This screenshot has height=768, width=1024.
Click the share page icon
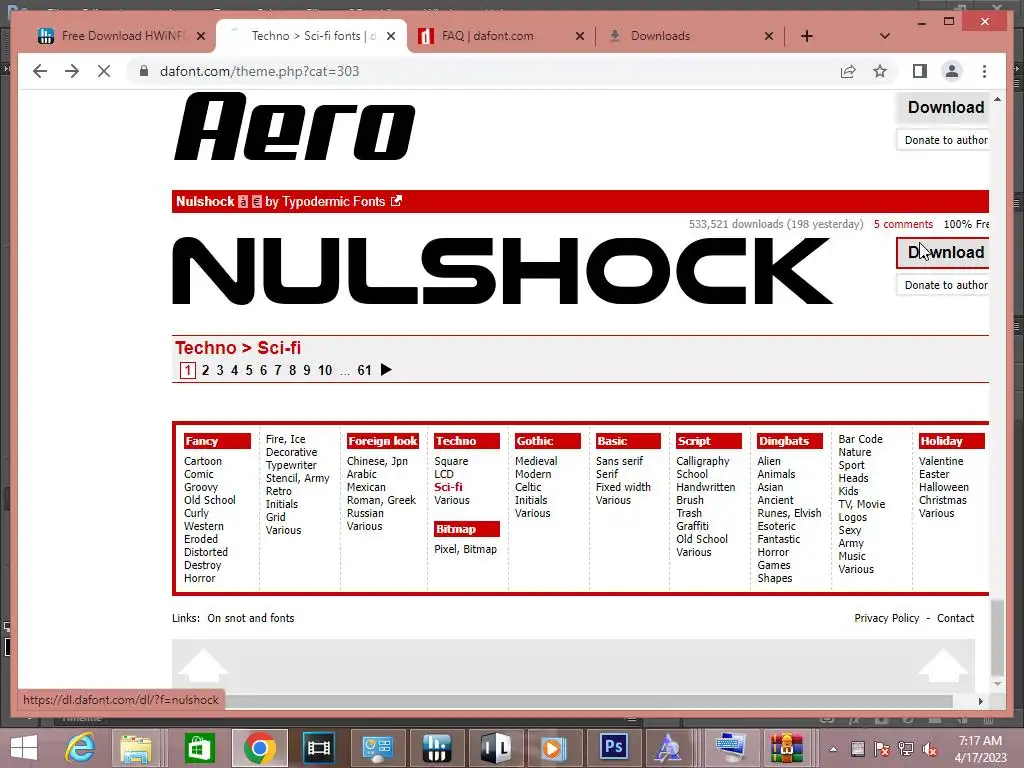(x=848, y=71)
